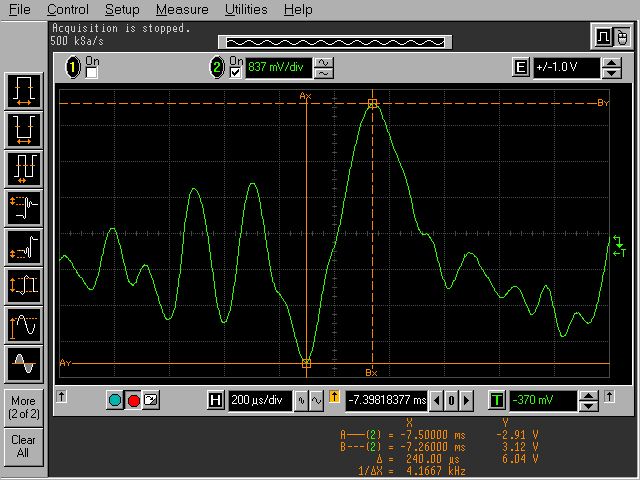Click the up-arrow button at bottom right of display
640x480 pixels.
(609, 396)
